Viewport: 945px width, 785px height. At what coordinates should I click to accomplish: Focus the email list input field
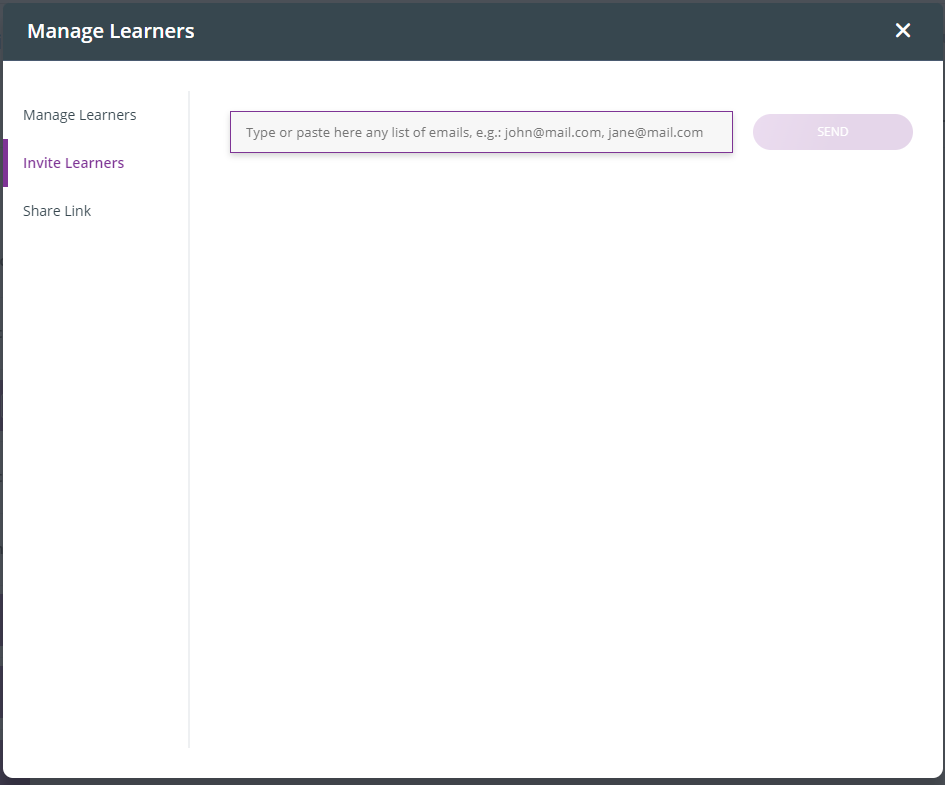coord(481,132)
